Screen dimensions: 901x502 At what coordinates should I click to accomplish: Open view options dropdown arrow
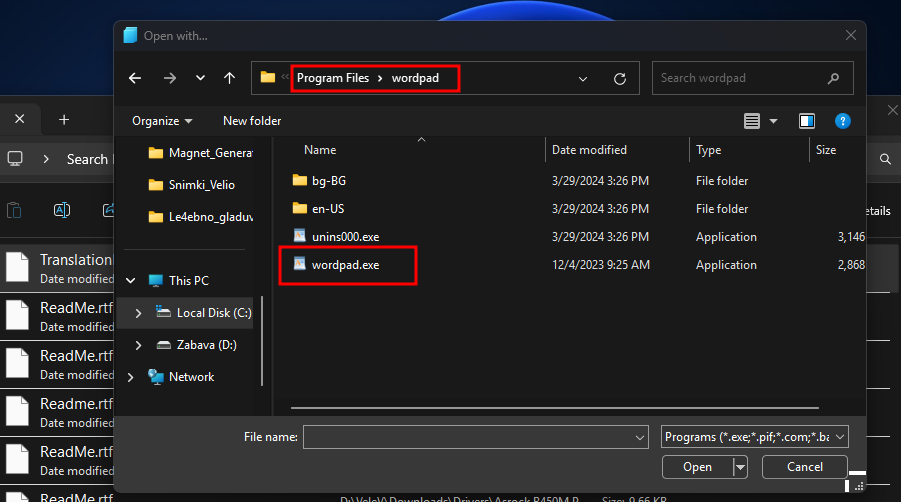(773, 121)
